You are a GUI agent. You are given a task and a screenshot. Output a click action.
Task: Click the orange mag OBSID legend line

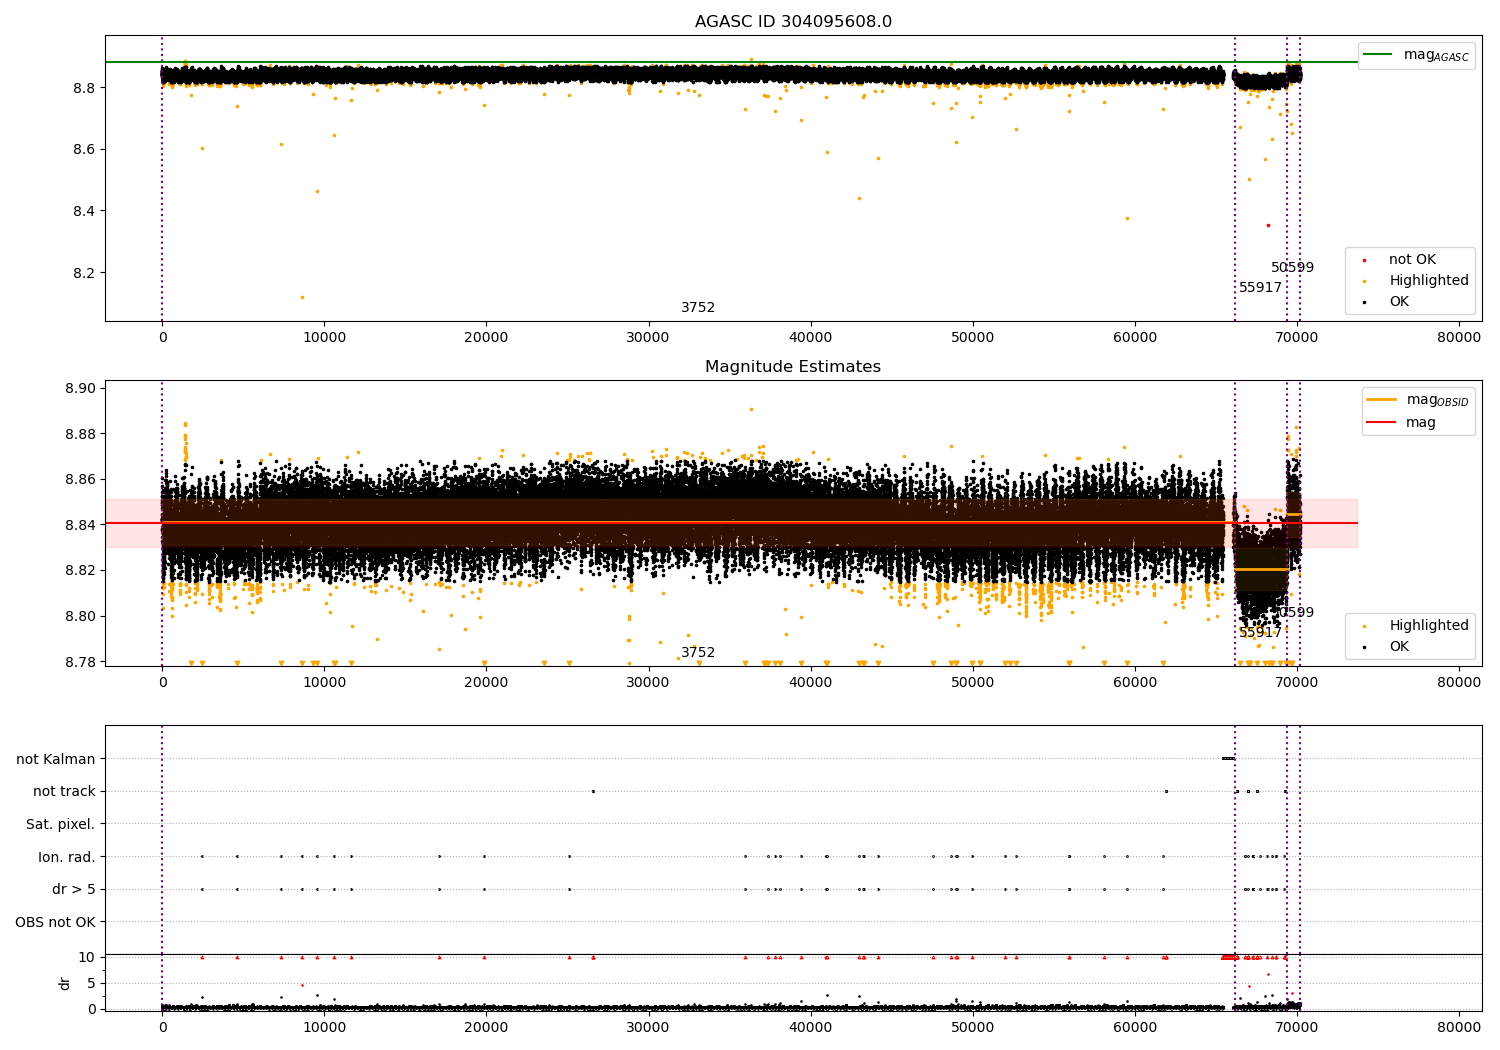[1381, 400]
